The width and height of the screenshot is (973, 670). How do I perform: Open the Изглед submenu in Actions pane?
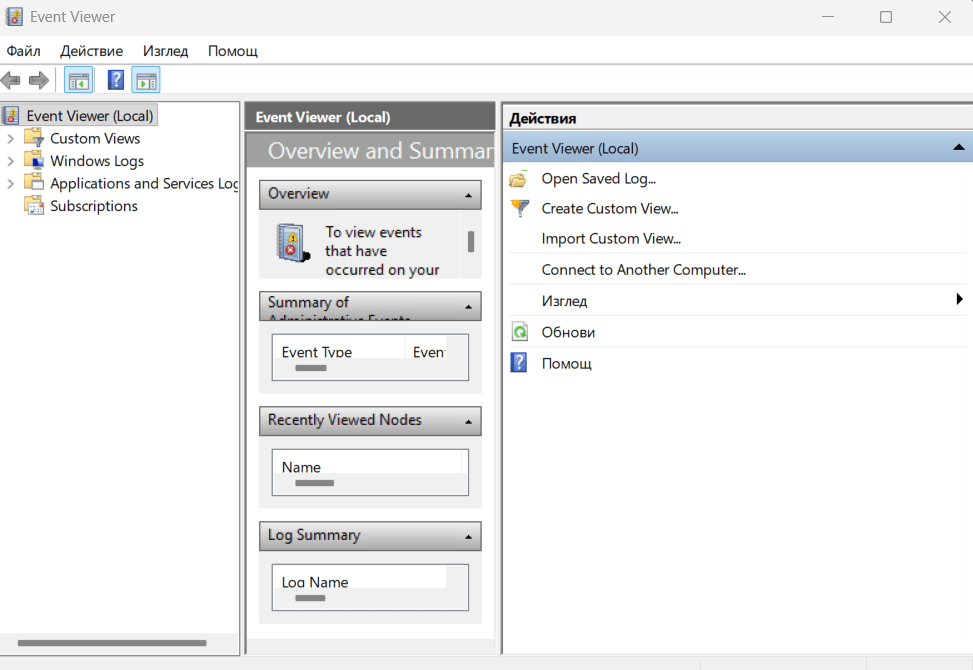[x=738, y=300]
